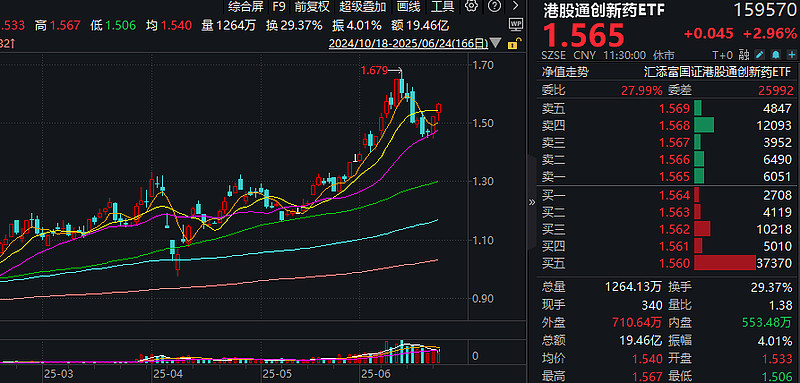This screenshot has width=800, height=383.
Task: Add to watchlist with plus icon
Action: (x=791, y=55)
